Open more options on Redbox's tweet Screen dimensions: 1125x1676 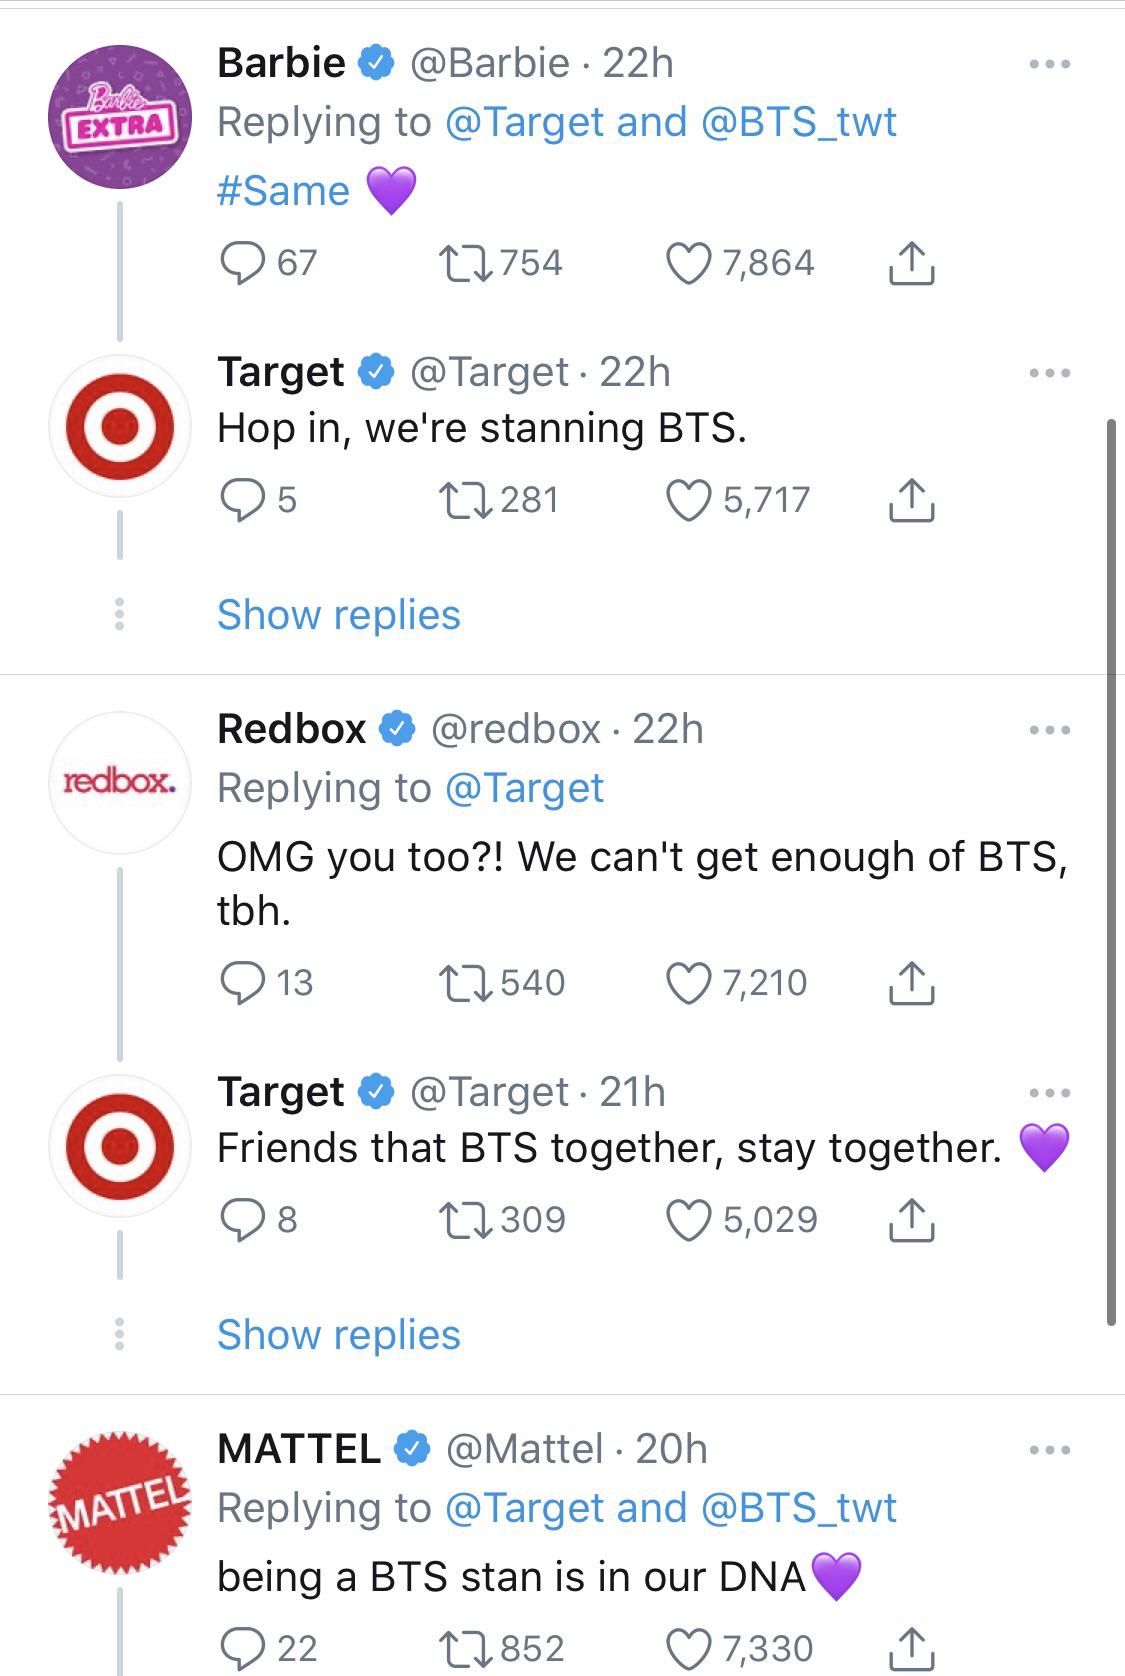[x=1049, y=730]
